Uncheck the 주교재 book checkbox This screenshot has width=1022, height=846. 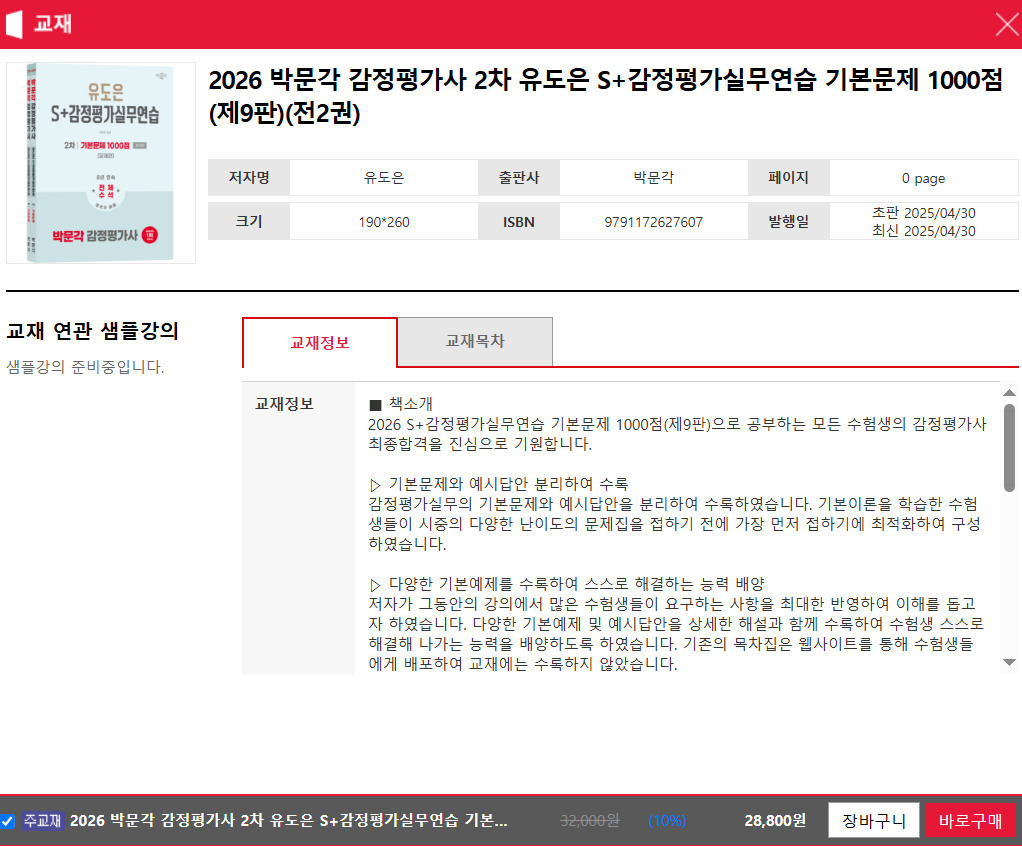pos(8,821)
